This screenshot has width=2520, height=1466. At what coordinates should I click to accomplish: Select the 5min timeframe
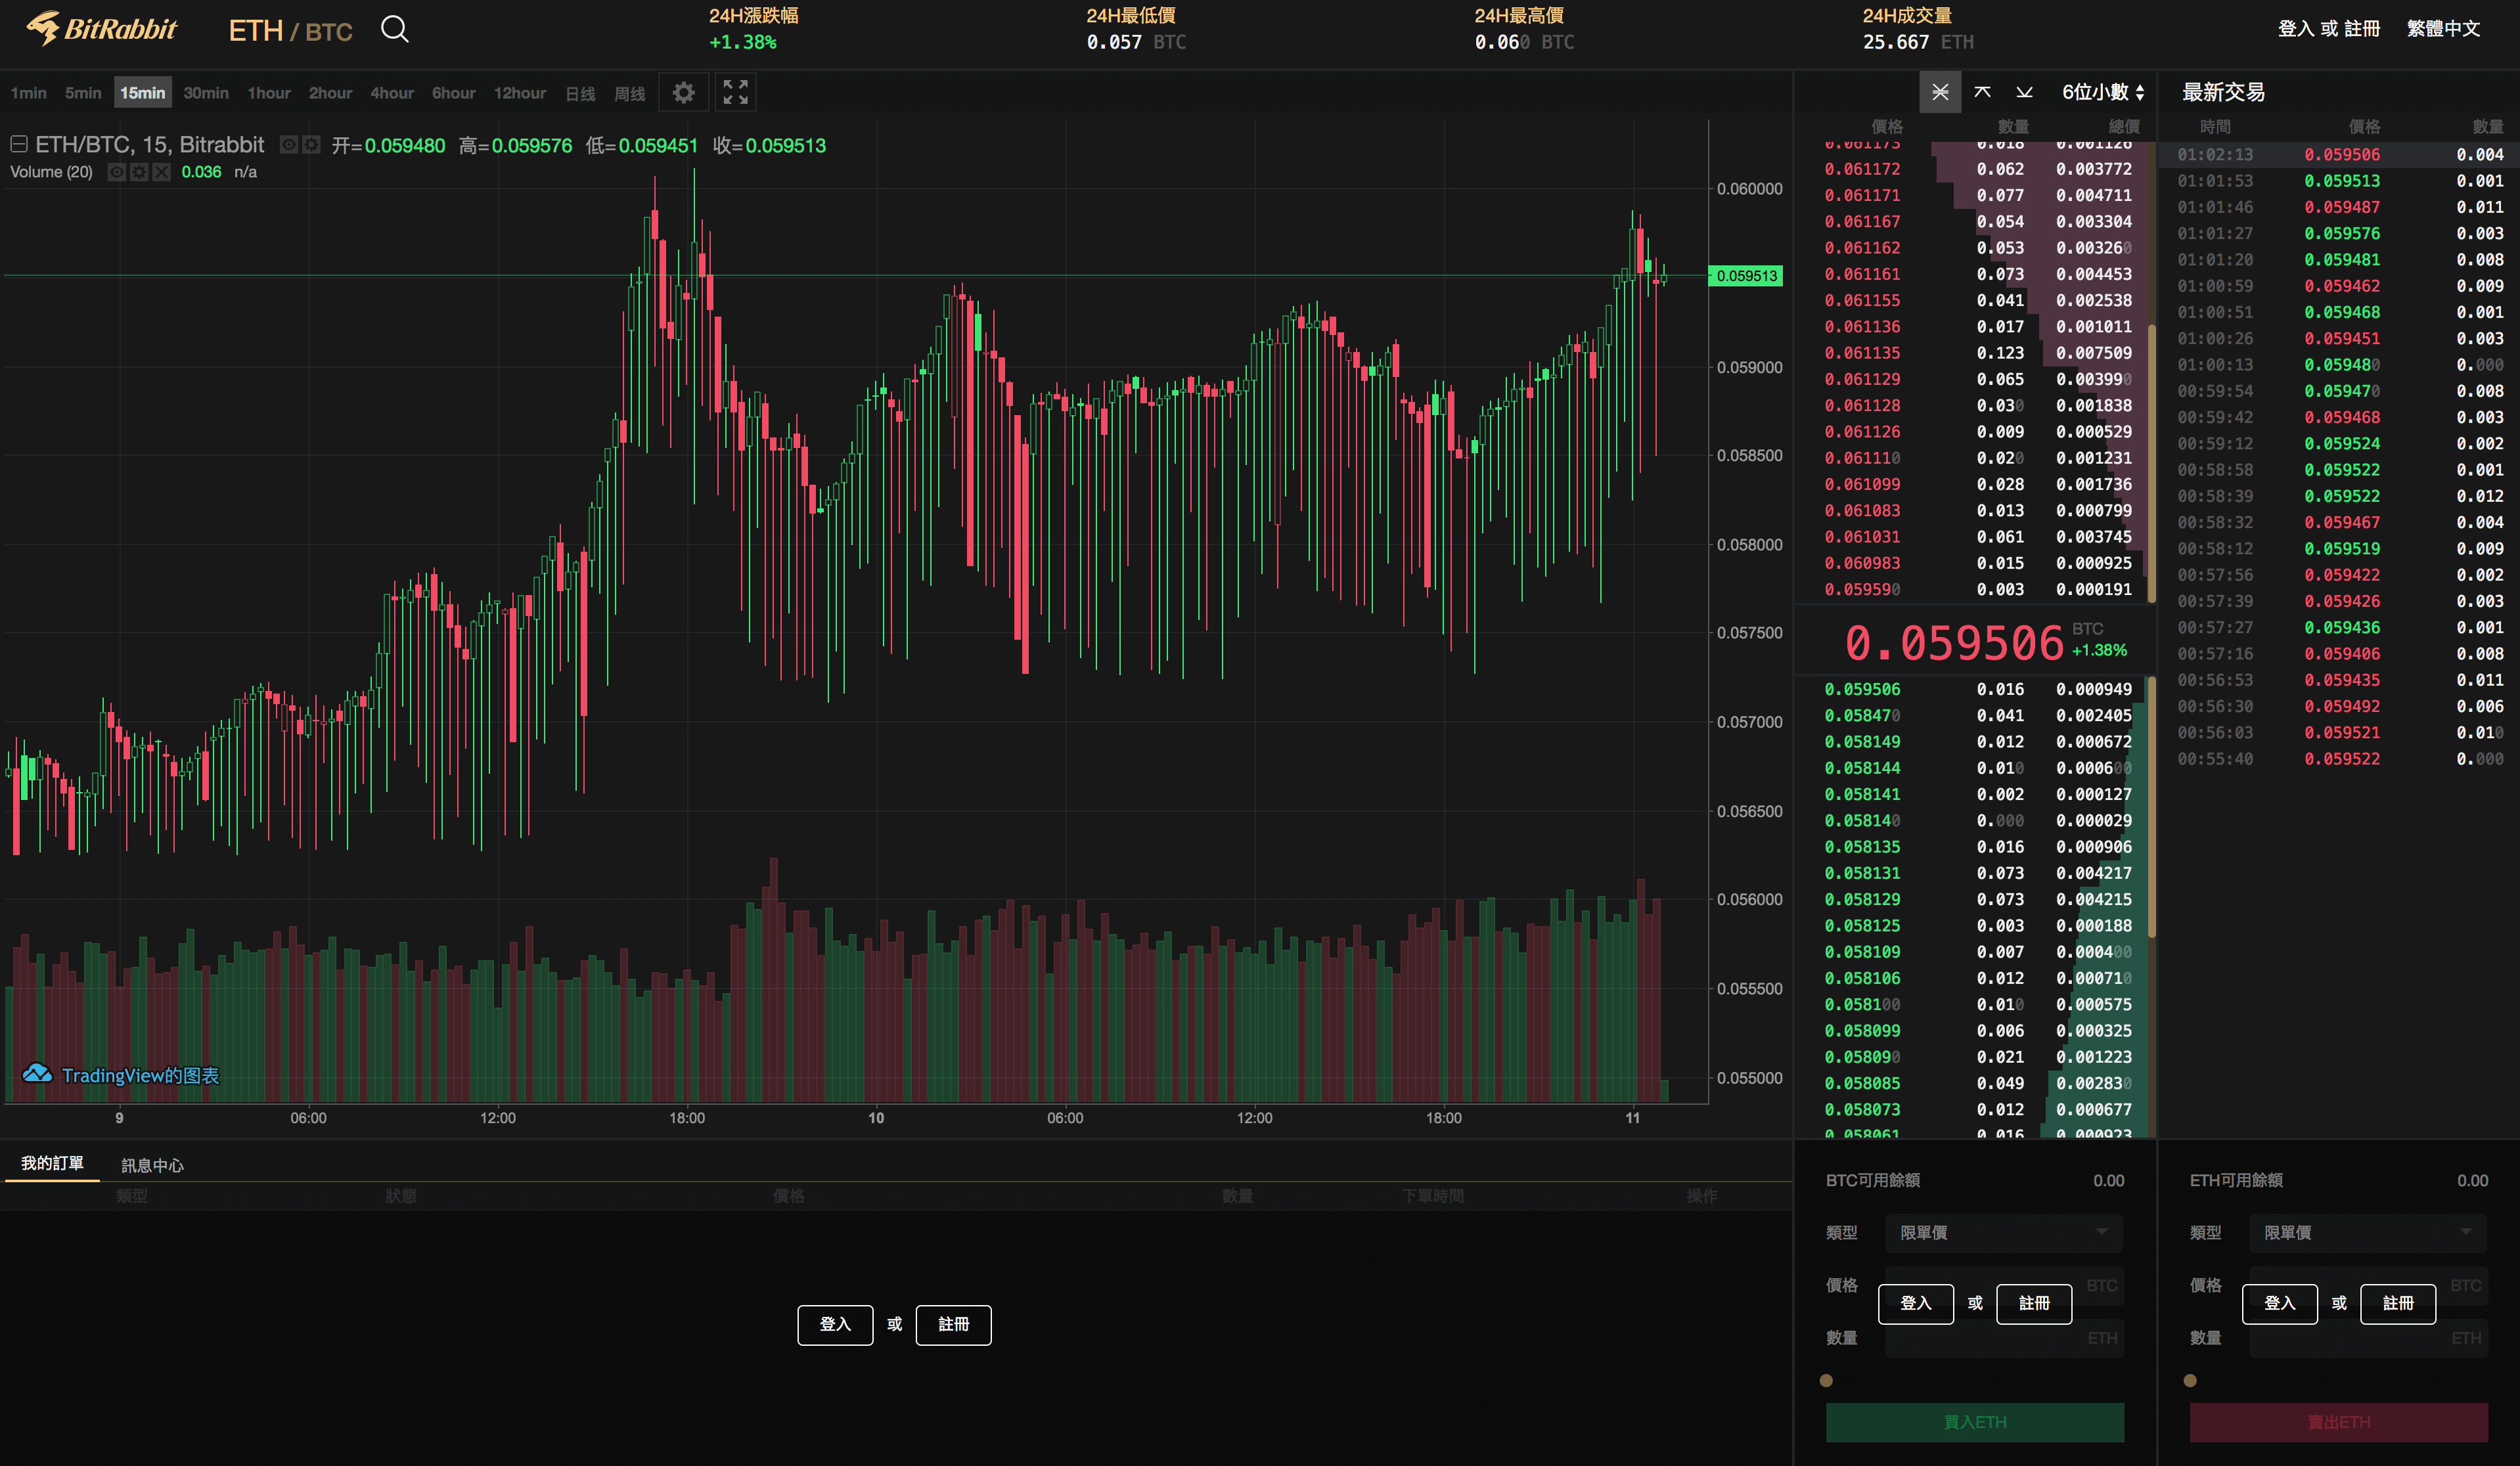[x=83, y=93]
